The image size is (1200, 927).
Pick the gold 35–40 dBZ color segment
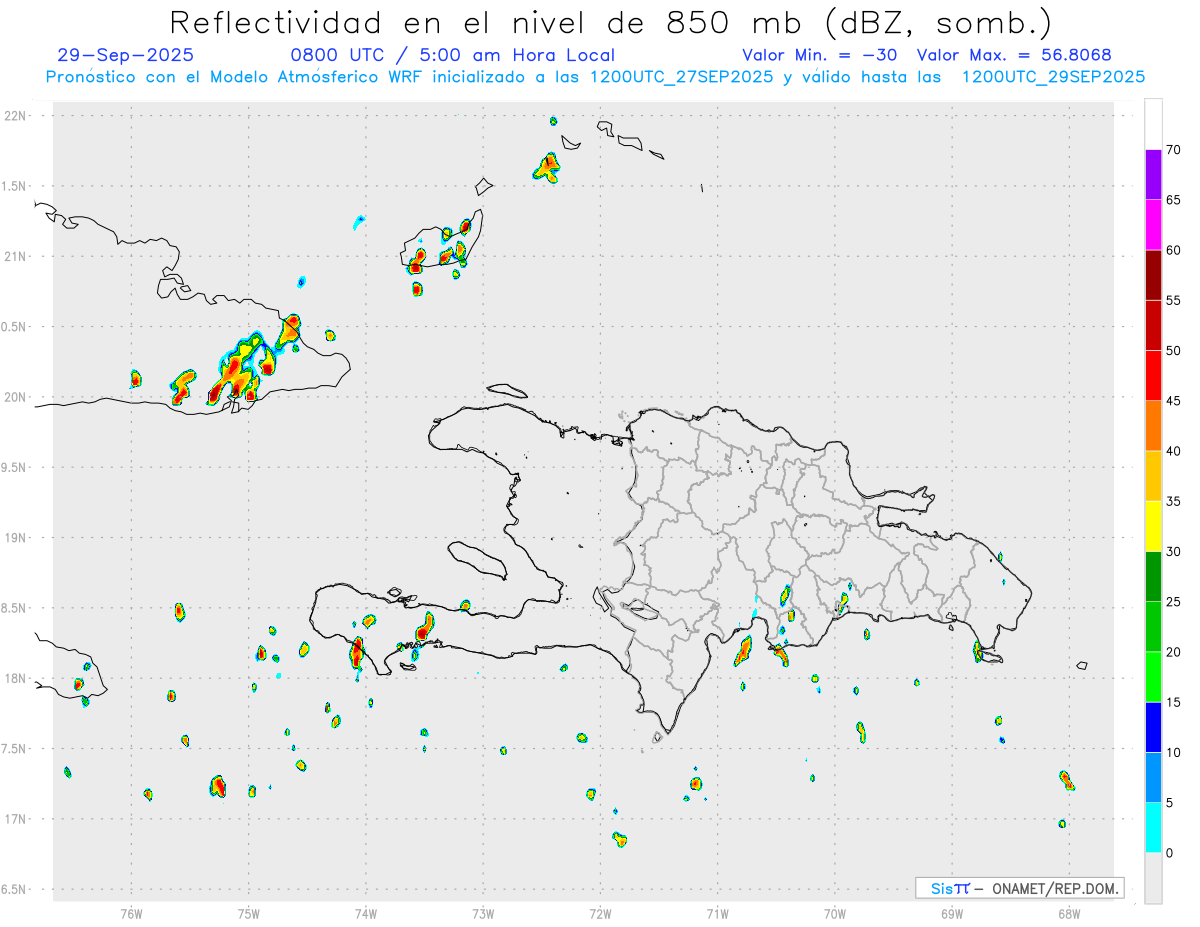pyautogui.click(x=1153, y=476)
